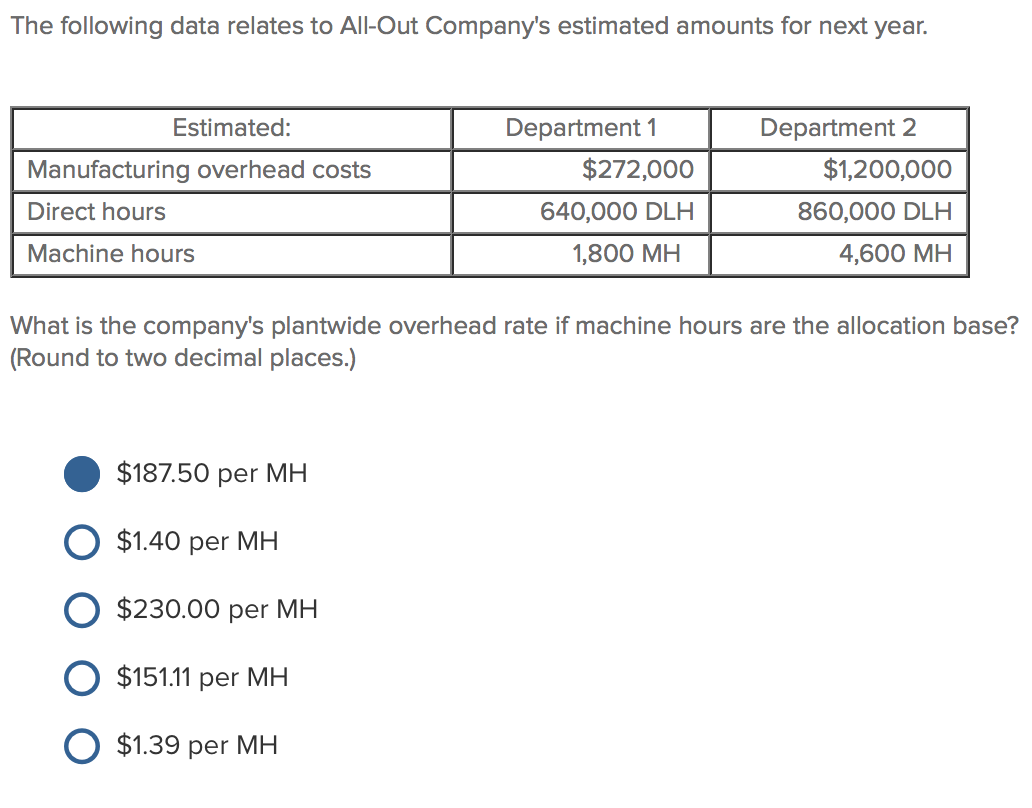Select the $230.00 per MH answer option
Image resolution: width=1032 pixels, height=808 pixels.
click(x=82, y=610)
